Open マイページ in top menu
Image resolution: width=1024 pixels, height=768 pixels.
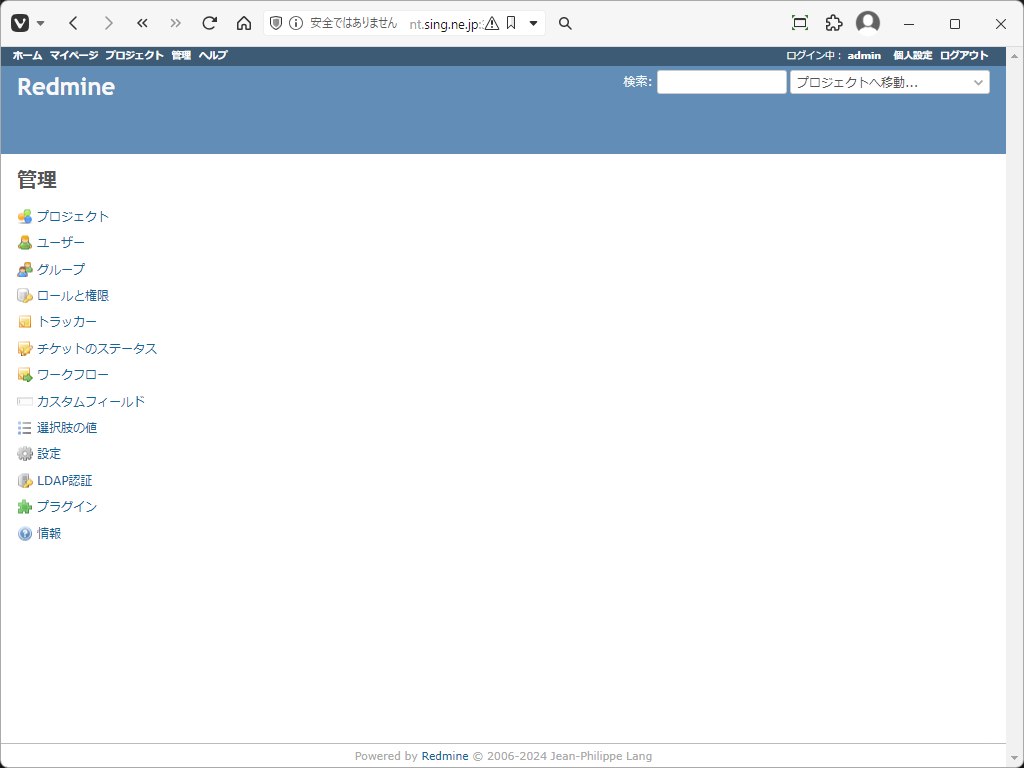tap(74, 56)
